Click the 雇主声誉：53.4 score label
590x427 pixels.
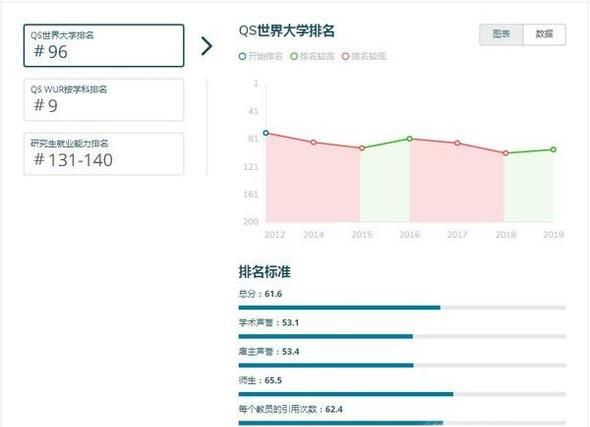pos(269,352)
